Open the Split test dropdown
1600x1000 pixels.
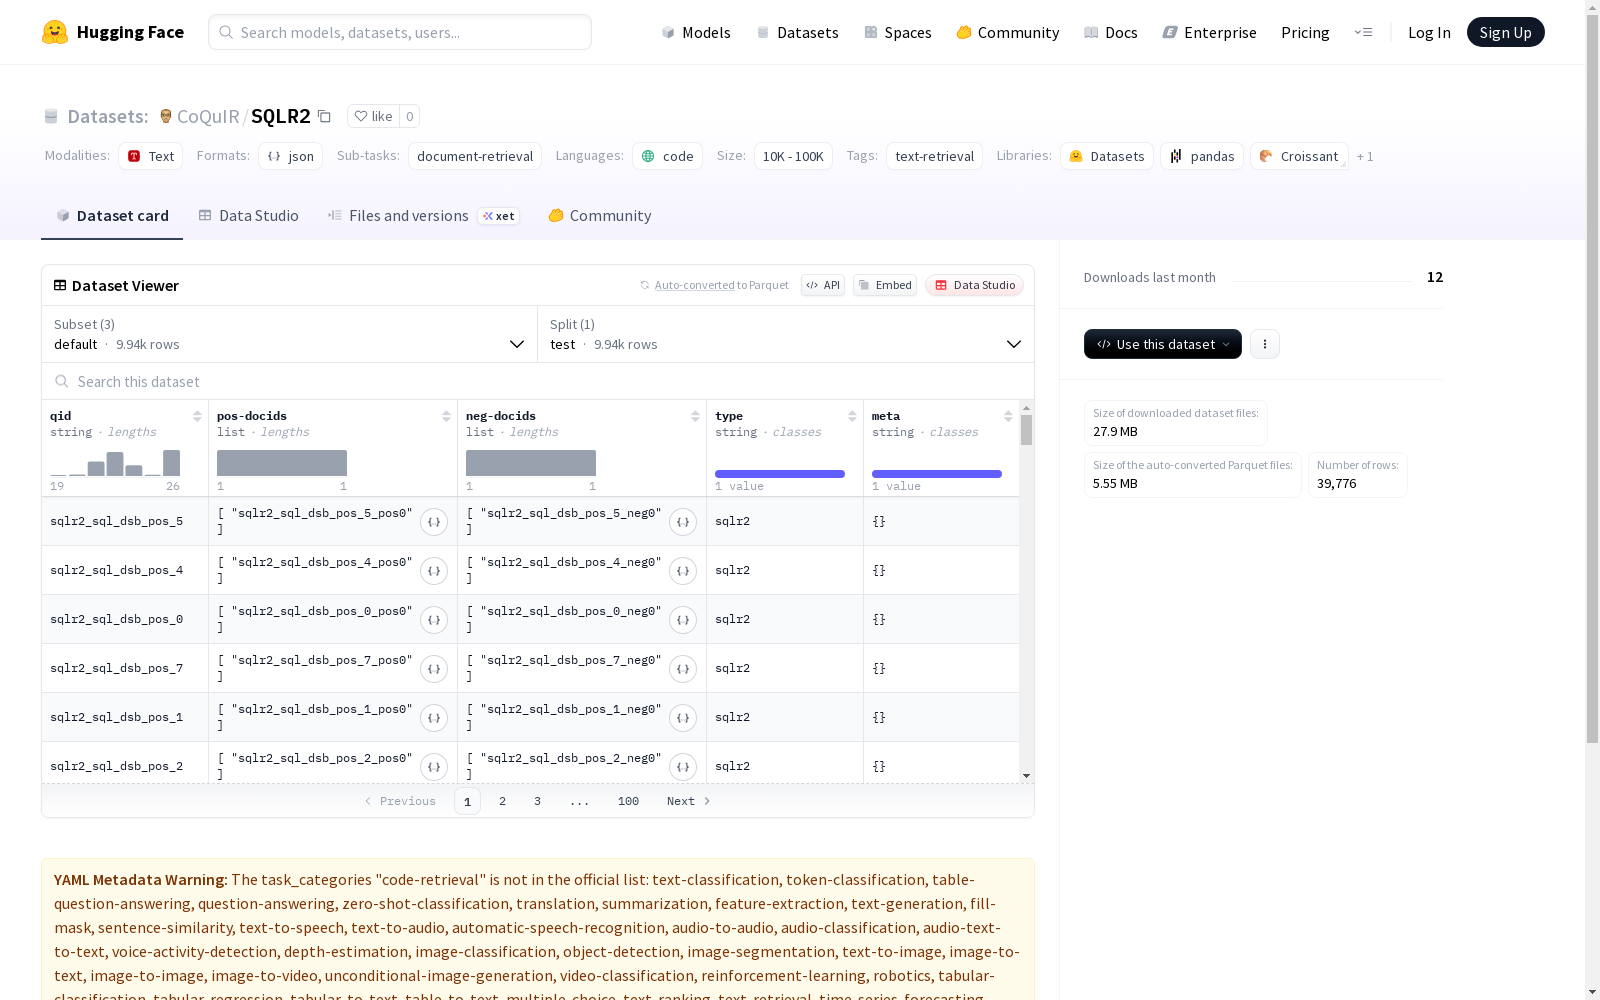point(786,334)
